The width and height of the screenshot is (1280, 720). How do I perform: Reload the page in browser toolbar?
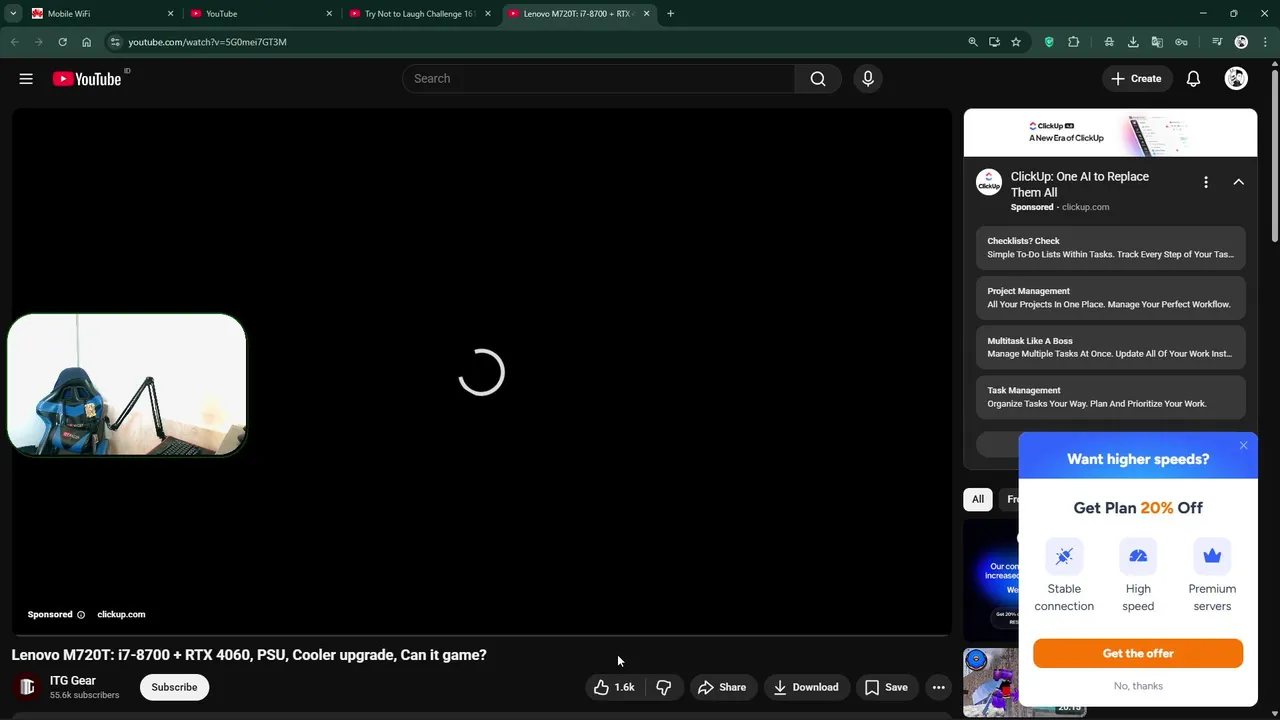point(62,42)
